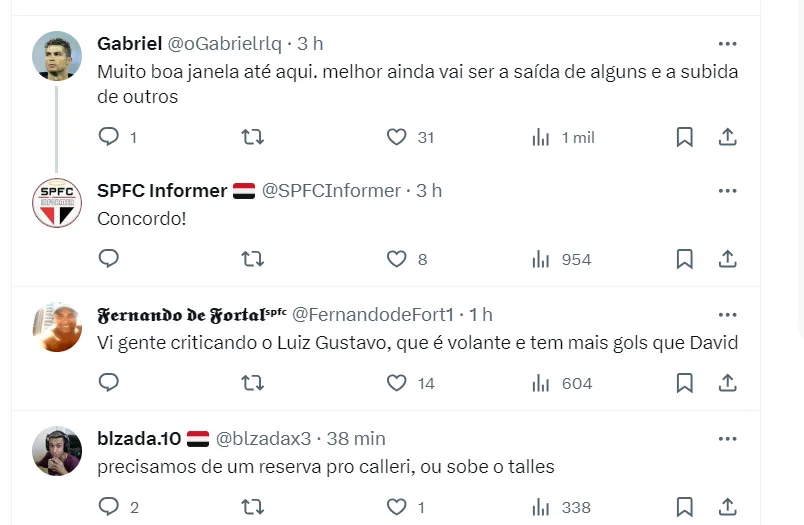Open @SPFCInformer profile handle link
This screenshot has width=804, height=525.
tap(331, 190)
